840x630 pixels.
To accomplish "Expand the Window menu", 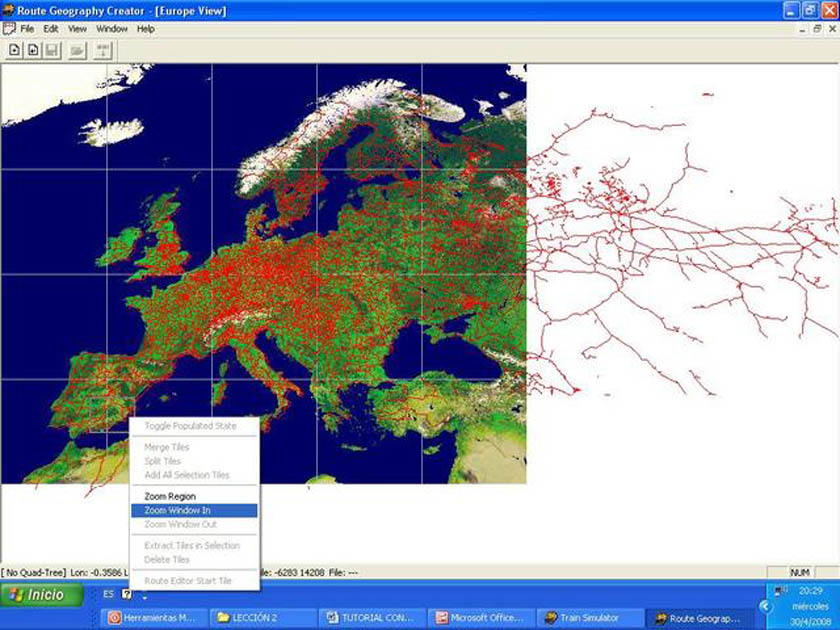I will (112, 29).
